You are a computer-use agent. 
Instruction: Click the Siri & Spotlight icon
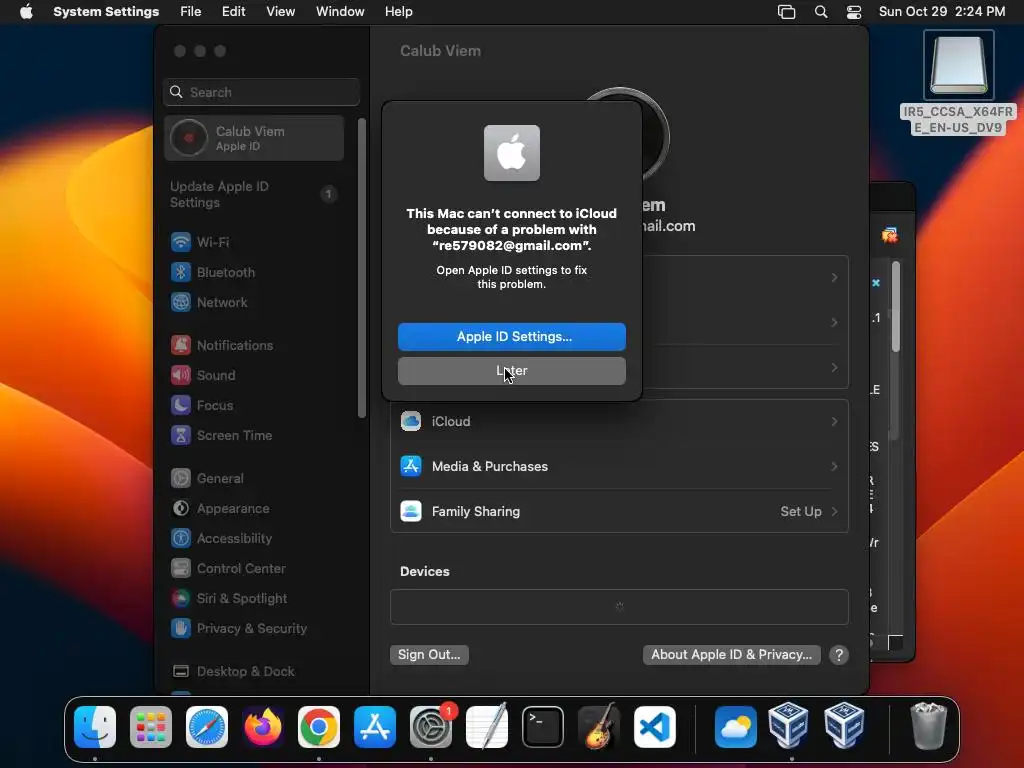tap(181, 599)
